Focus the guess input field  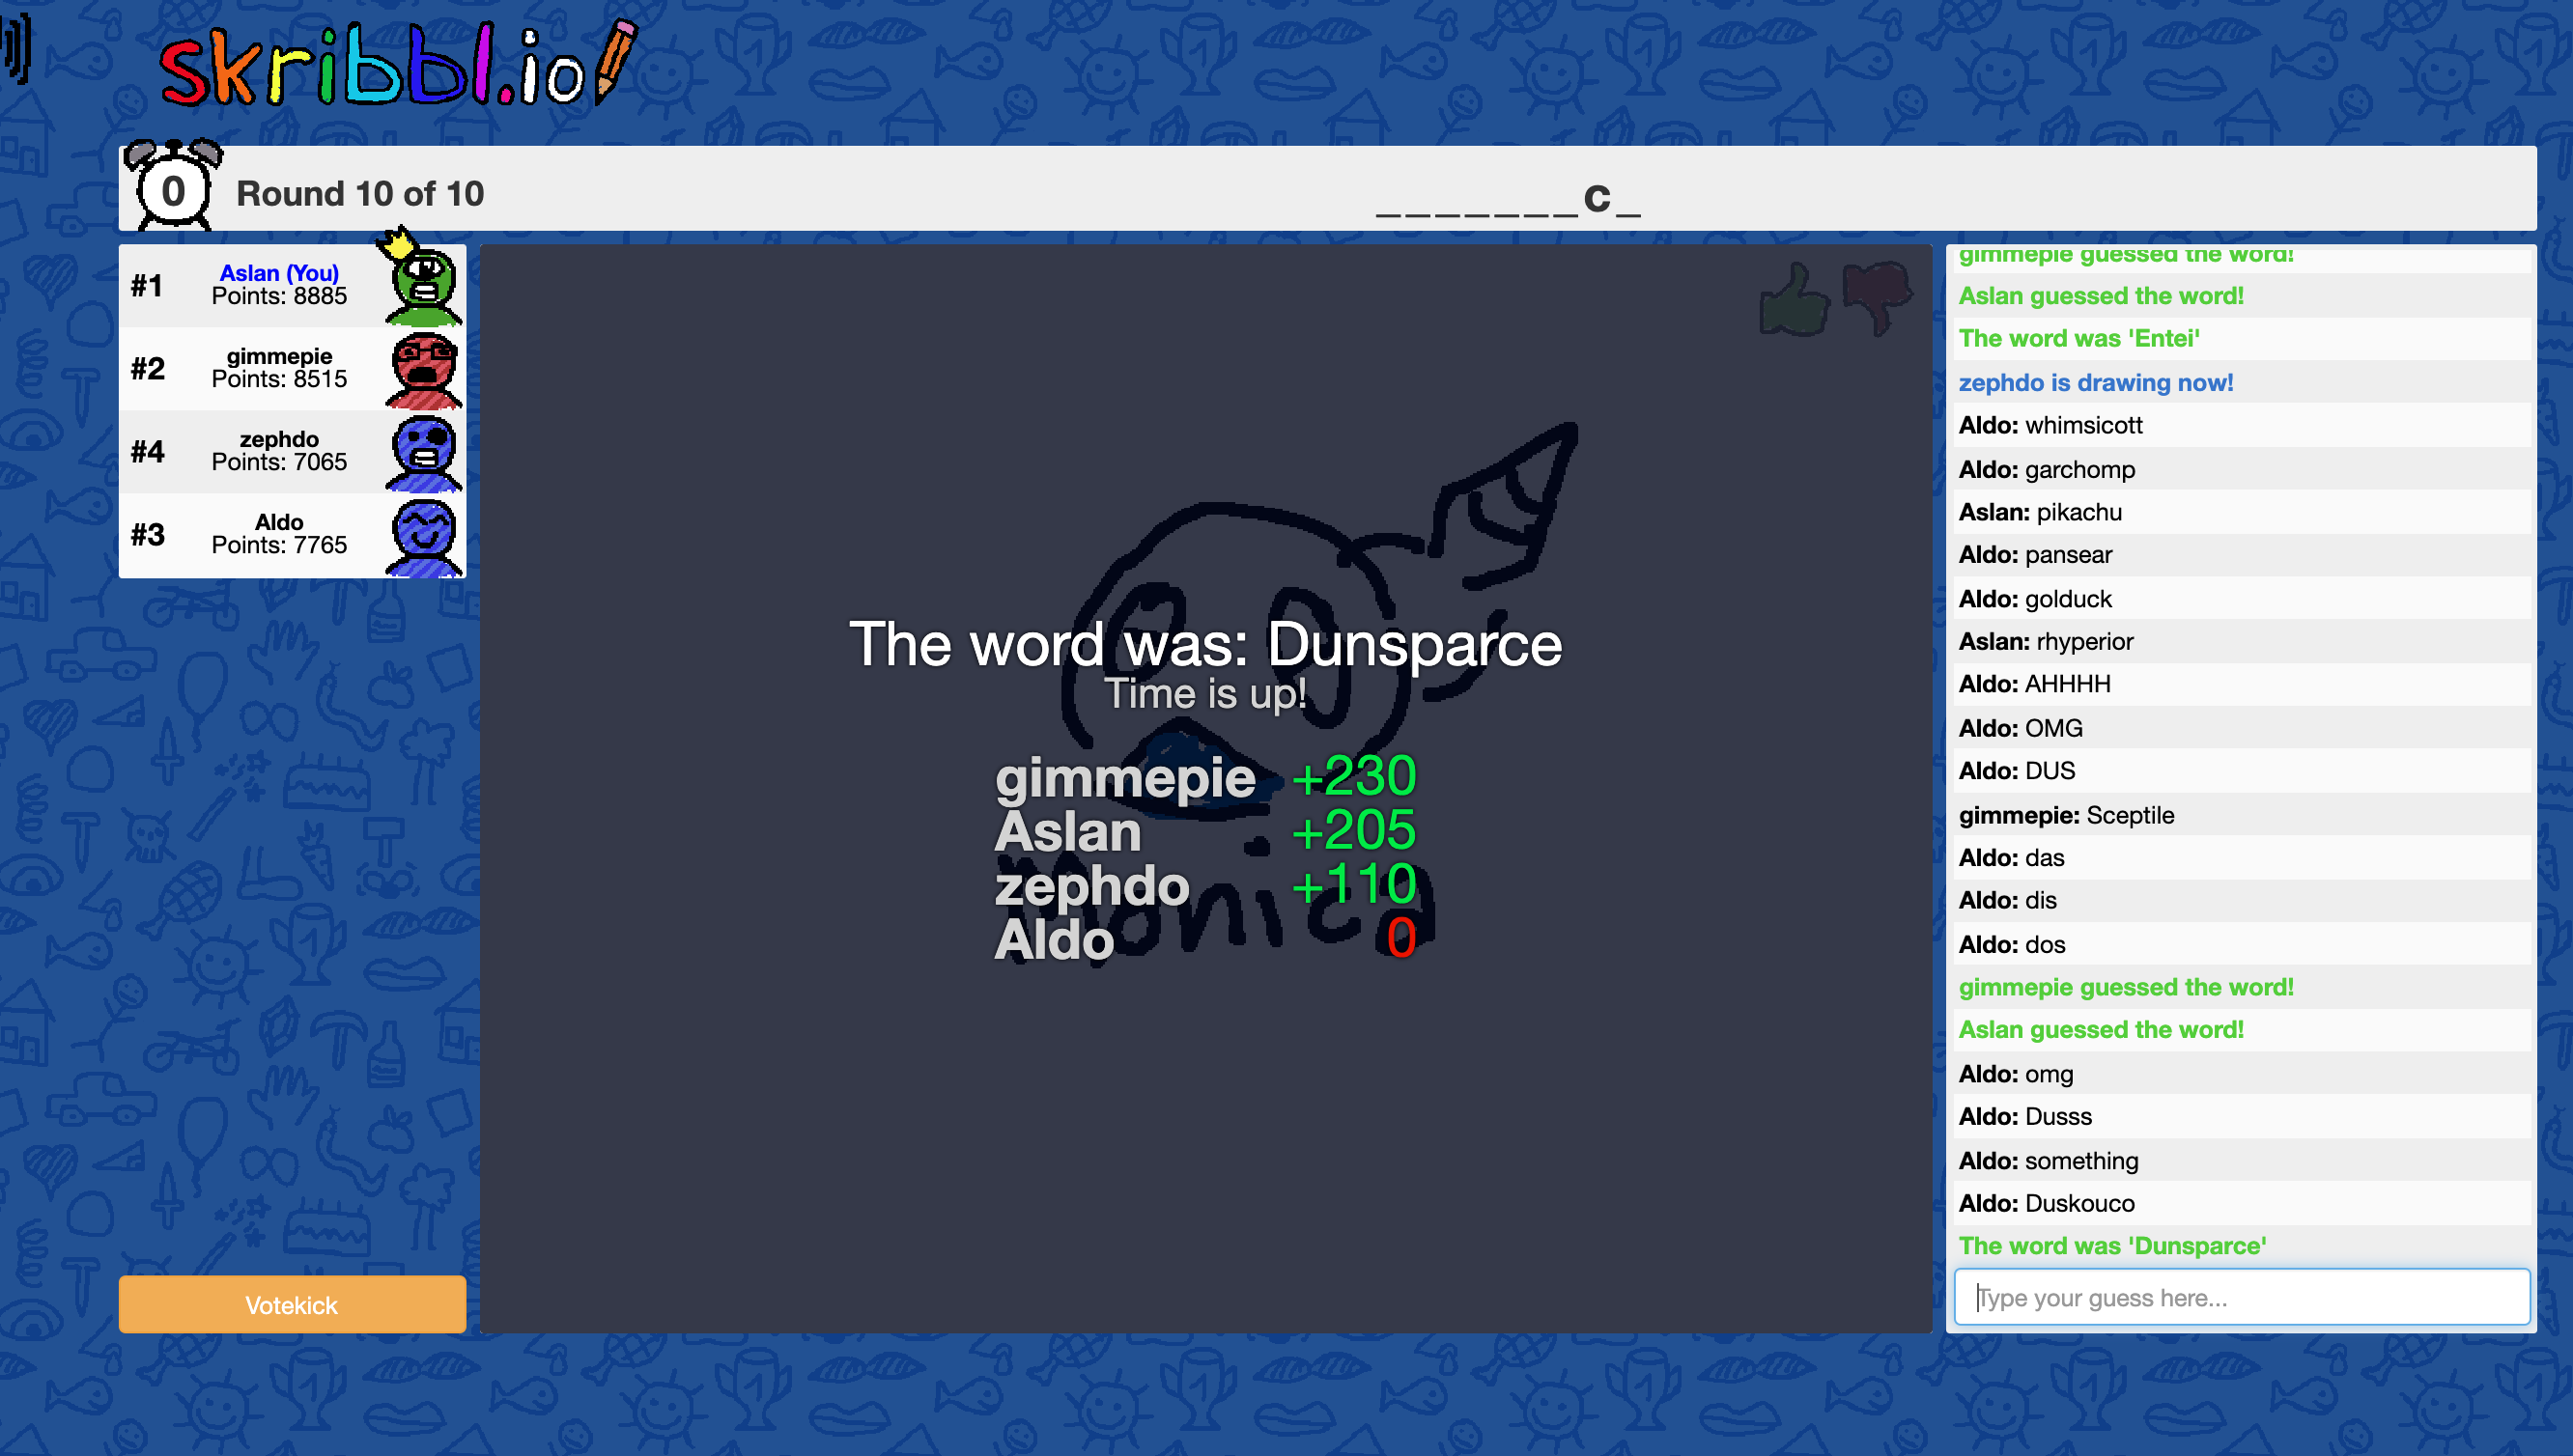tap(2241, 1297)
